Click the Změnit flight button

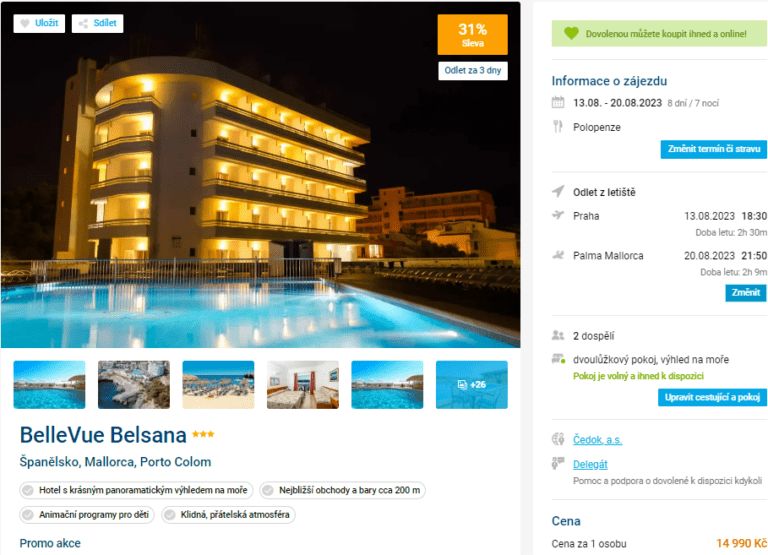pyautogui.click(x=745, y=293)
